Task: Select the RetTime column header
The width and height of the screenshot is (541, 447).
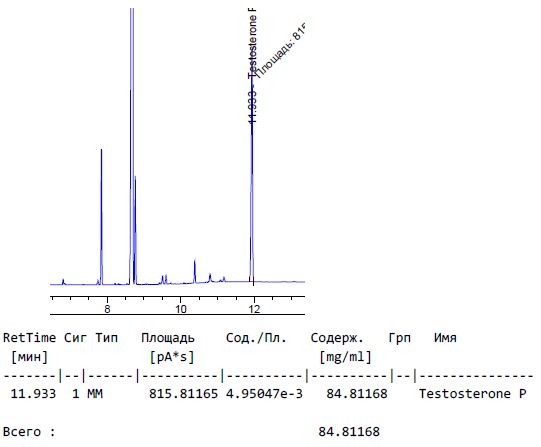Action: [x=29, y=338]
